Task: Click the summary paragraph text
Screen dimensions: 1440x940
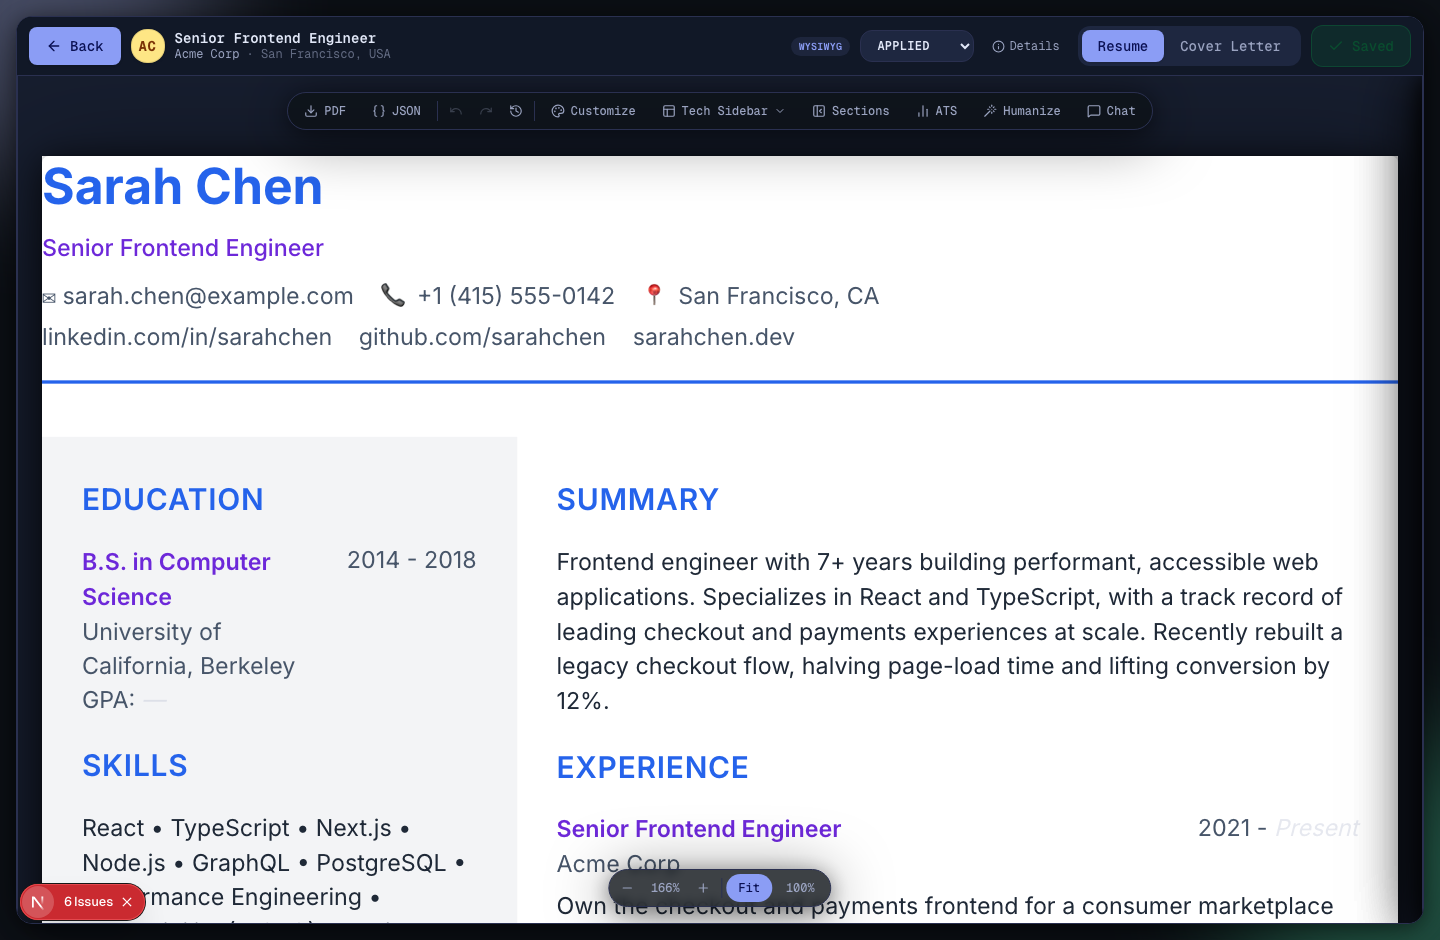Action: 950,631
